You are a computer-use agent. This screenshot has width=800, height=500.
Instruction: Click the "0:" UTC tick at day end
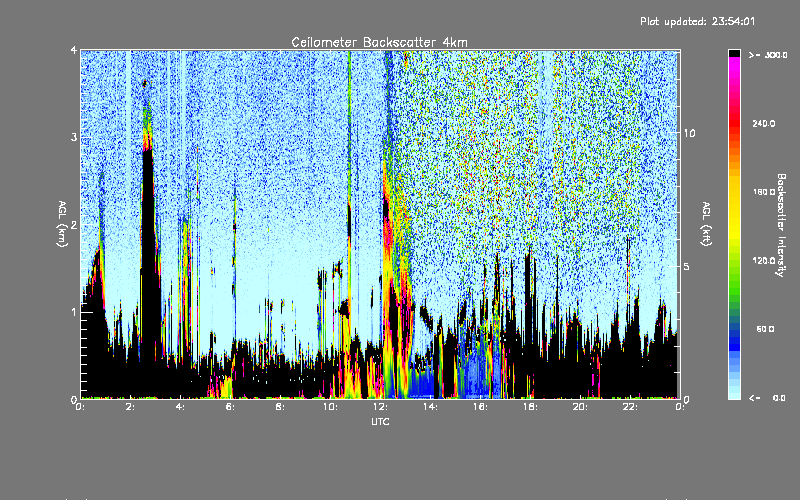point(679,407)
